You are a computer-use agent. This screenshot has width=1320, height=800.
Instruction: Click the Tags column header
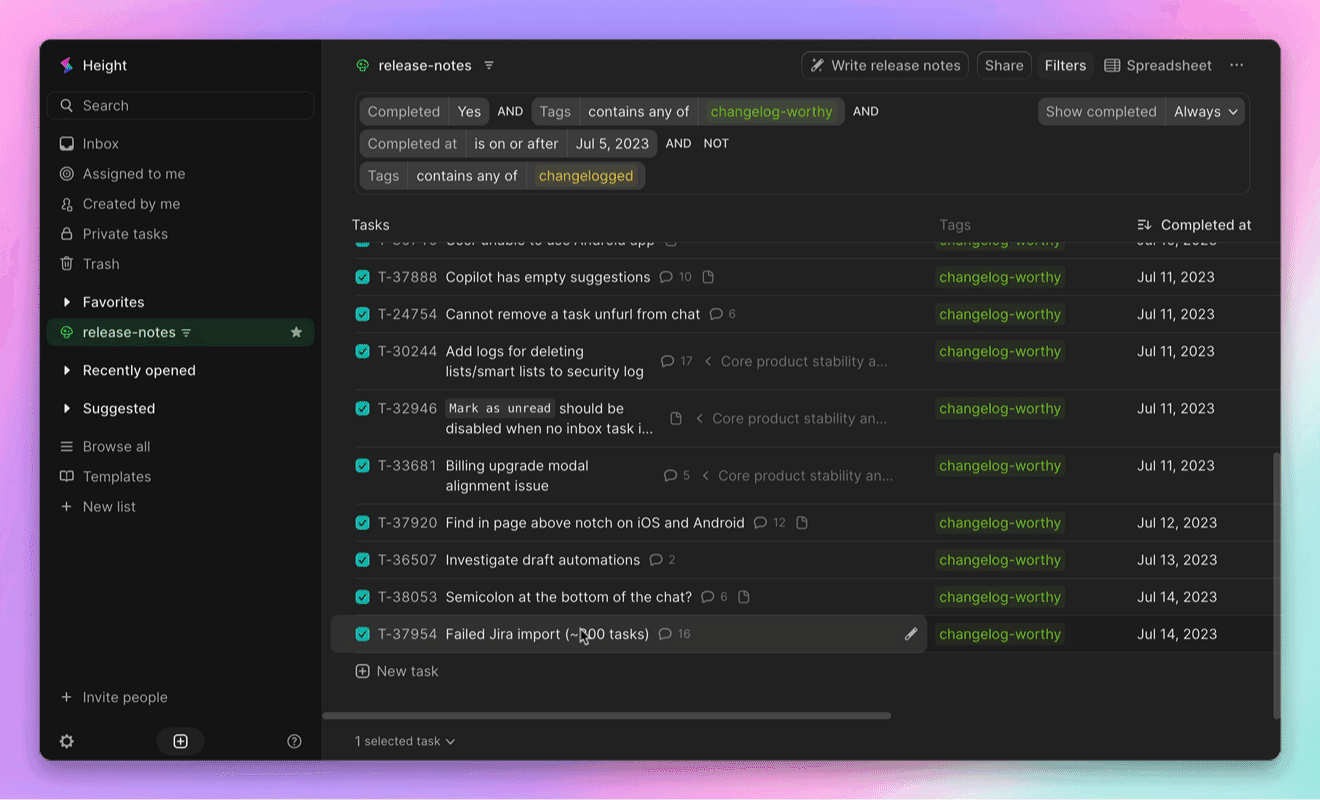[955, 225]
